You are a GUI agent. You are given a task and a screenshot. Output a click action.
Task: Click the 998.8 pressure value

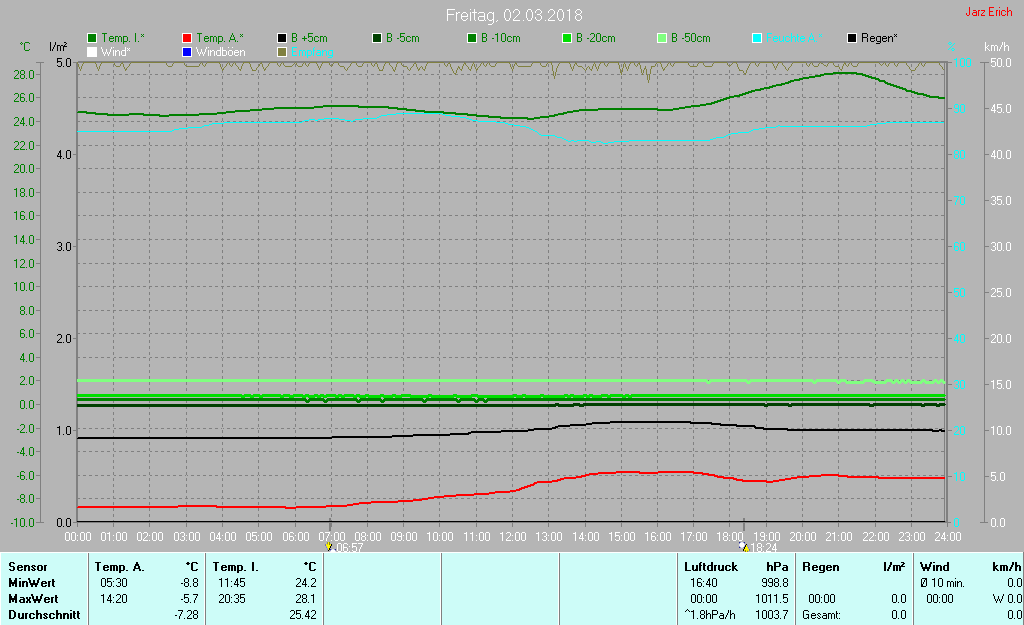775,583
